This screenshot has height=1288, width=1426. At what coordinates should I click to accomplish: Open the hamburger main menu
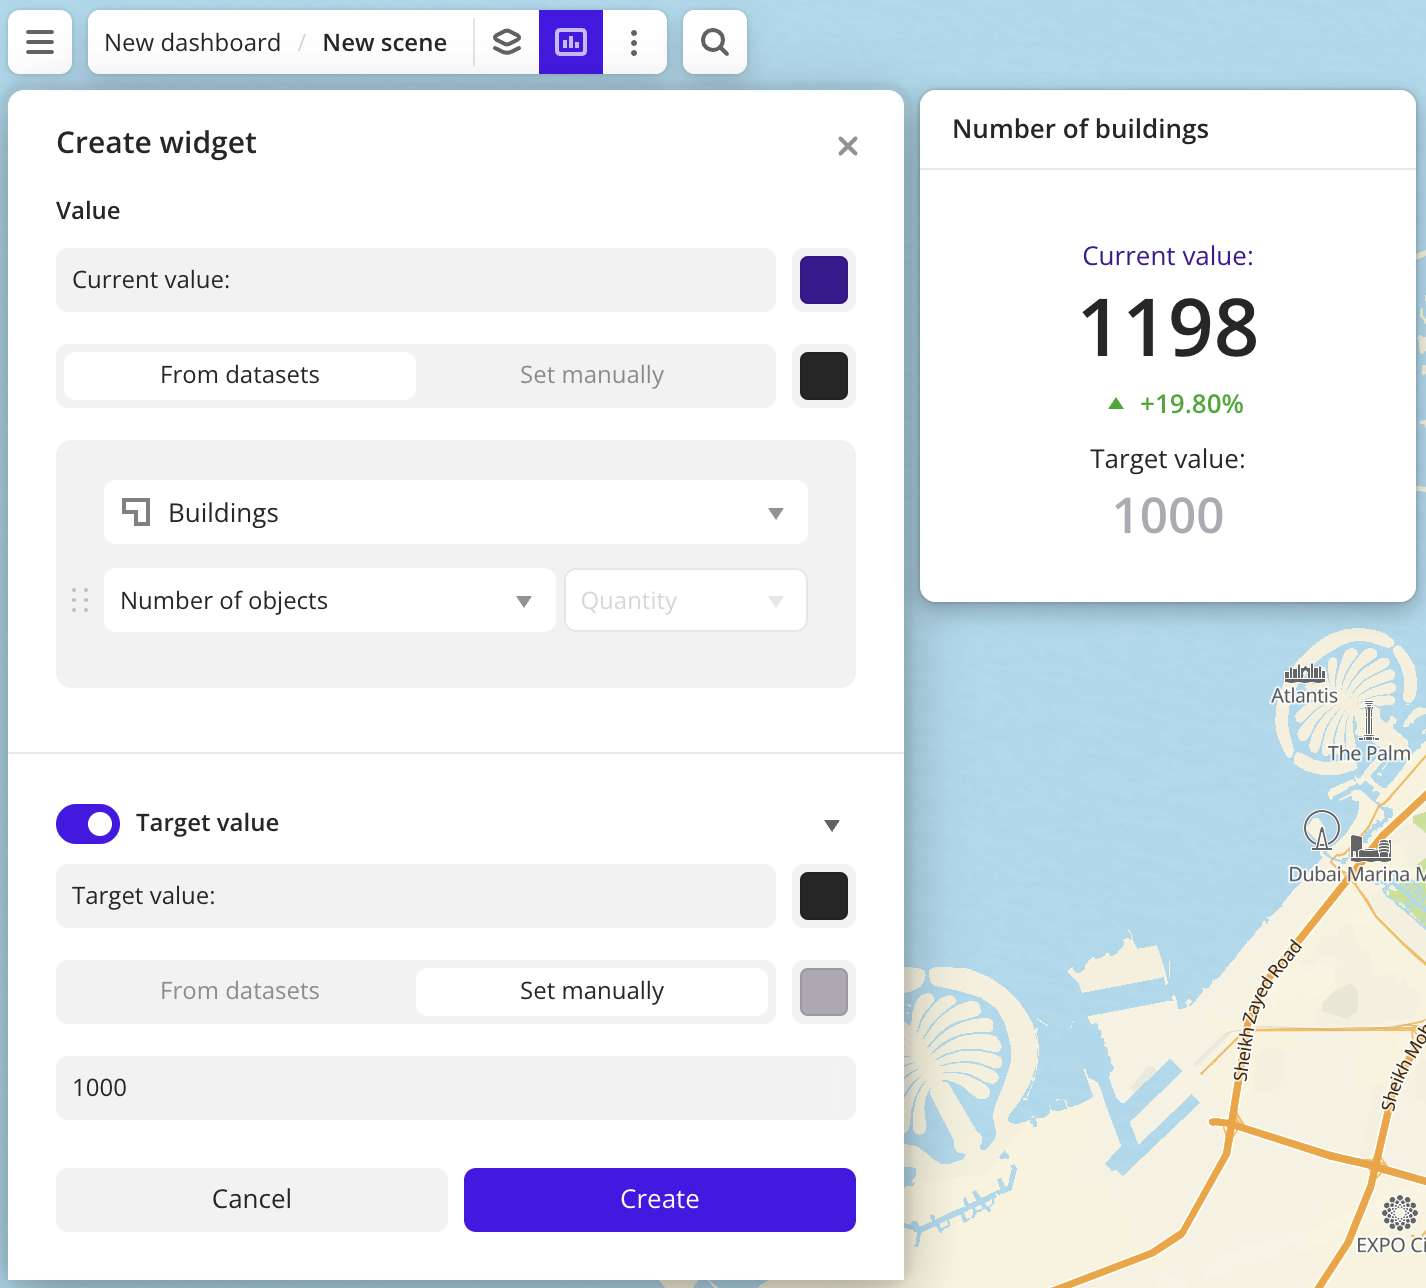click(39, 42)
